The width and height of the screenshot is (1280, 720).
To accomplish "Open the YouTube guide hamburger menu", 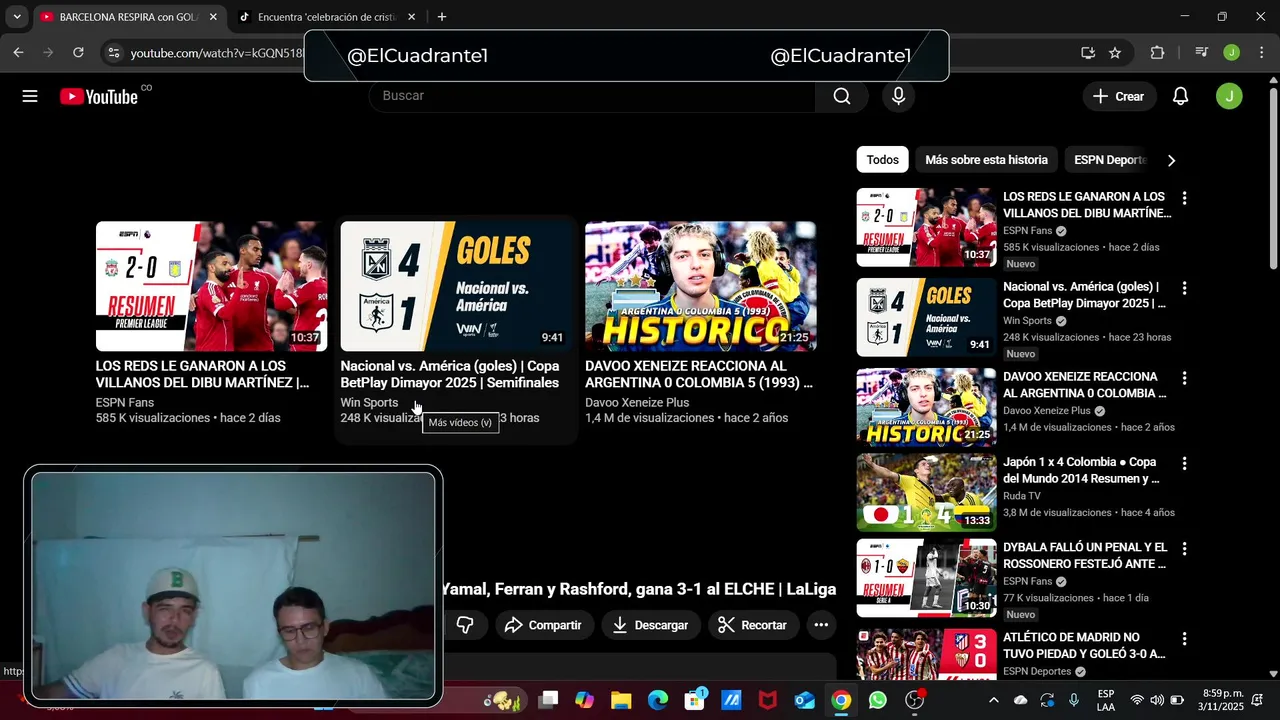I will tap(30, 96).
